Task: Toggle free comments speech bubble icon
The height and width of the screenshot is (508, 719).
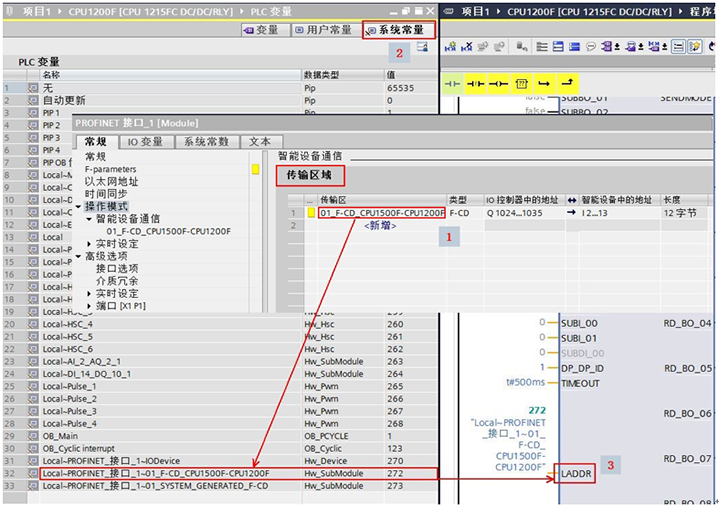Action: (591, 46)
